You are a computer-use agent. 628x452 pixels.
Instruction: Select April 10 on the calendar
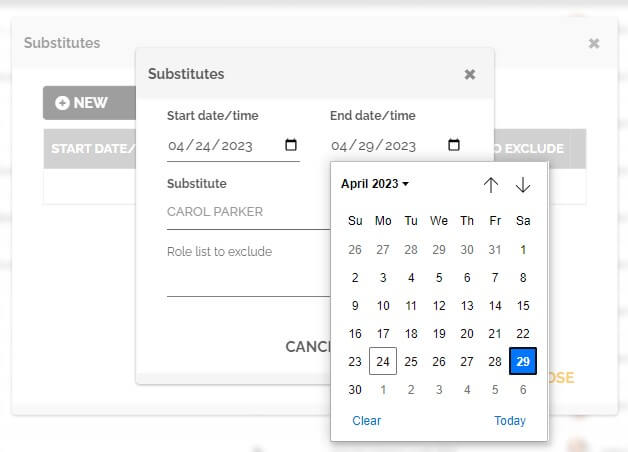(383, 306)
